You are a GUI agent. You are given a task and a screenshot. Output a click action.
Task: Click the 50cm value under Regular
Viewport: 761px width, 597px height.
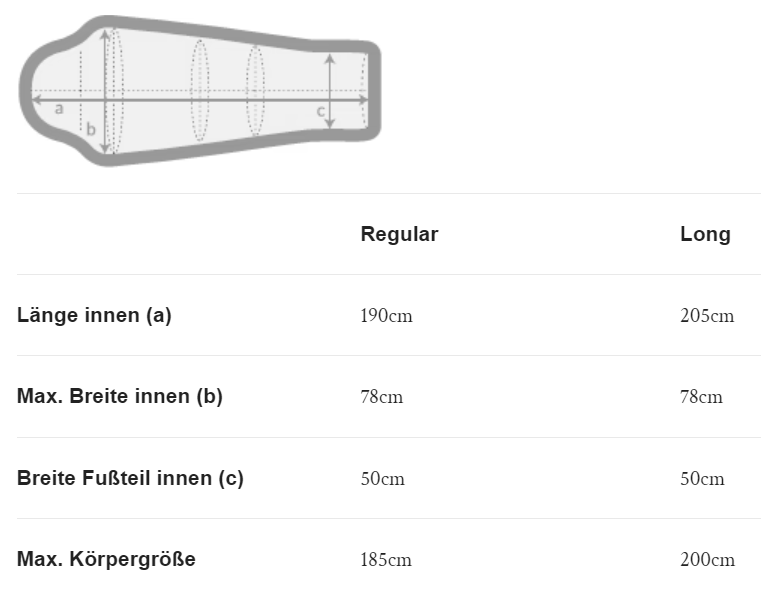(382, 478)
